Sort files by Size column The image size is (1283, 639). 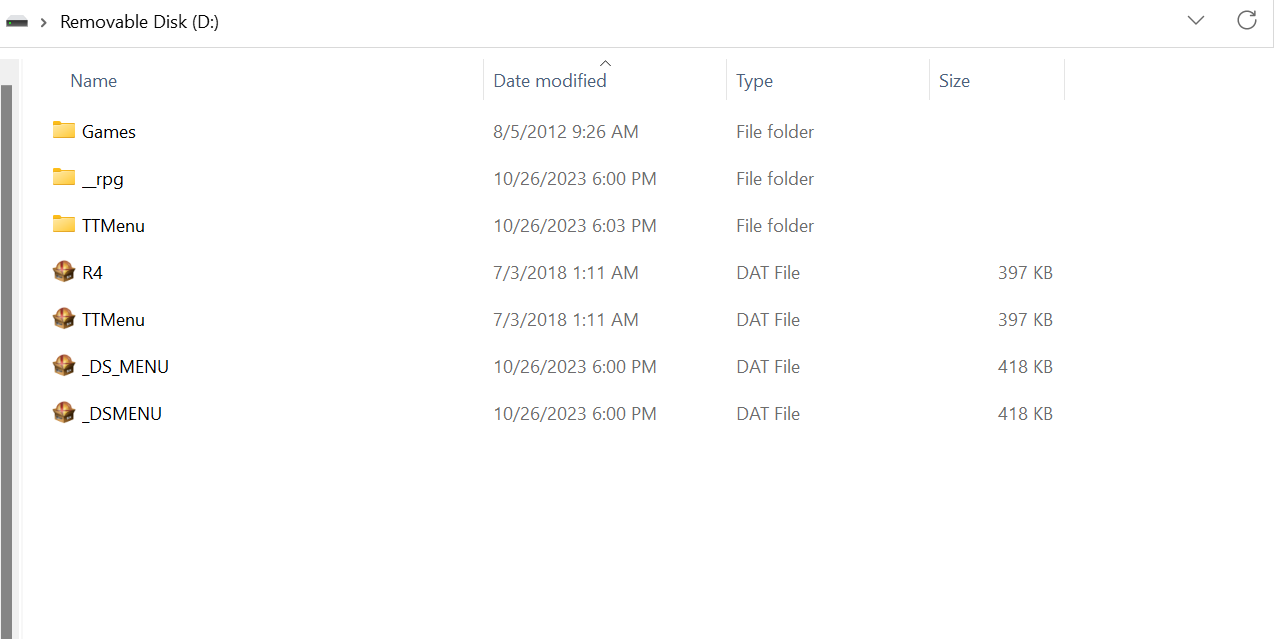pos(954,81)
